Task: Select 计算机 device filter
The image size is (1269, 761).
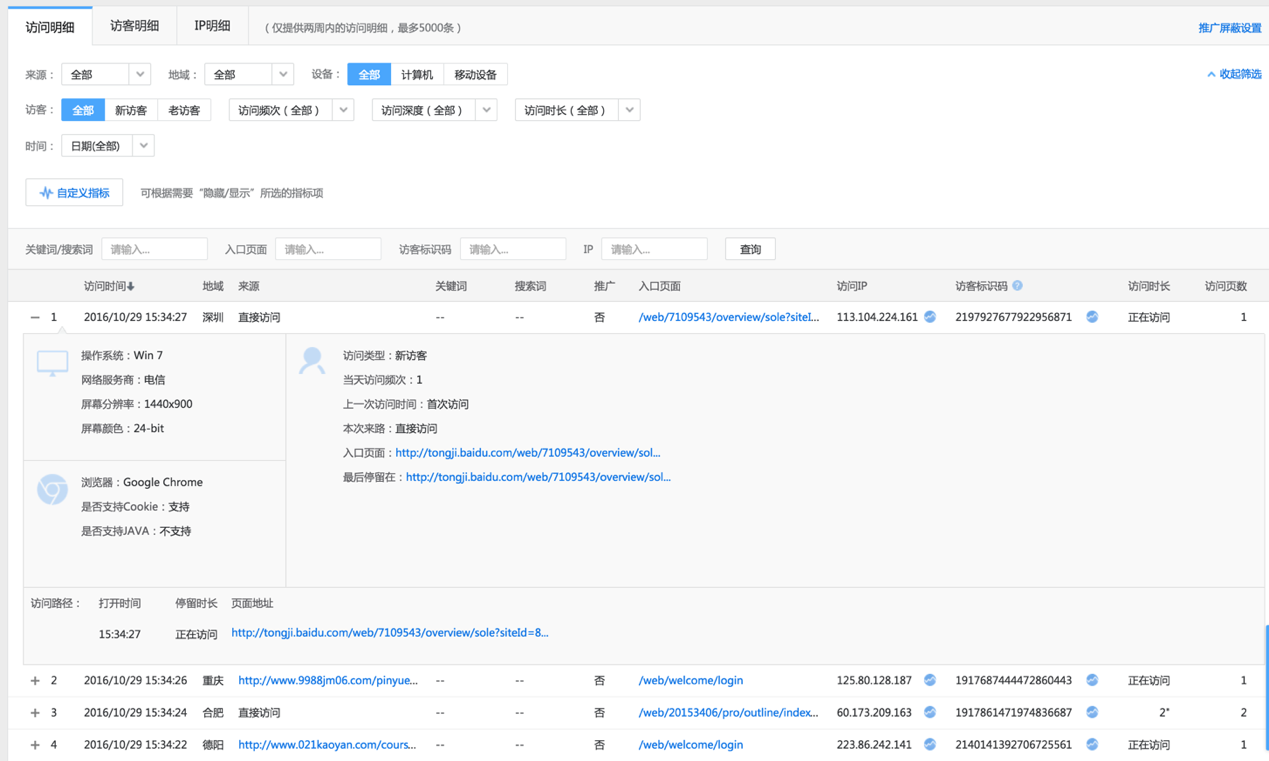Action: point(417,75)
